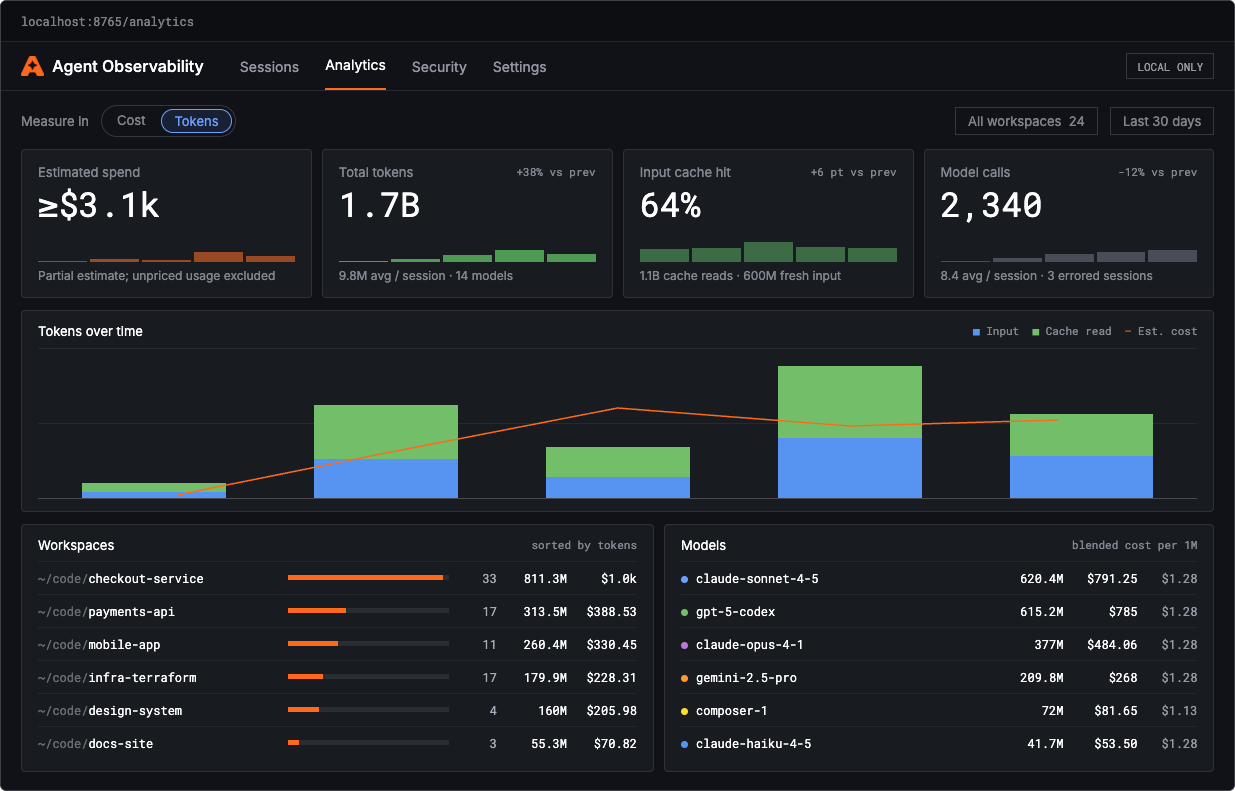This screenshot has width=1235, height=791.
Task: Open the infra-terraform workspace row
Action: (337, 677)
